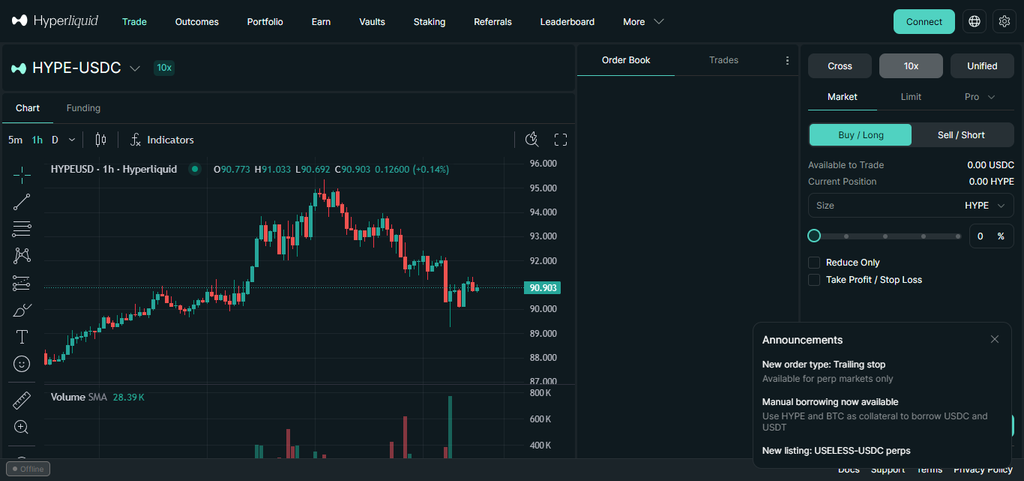This screenshot has width=1024, height=481.
Task: Open the settings gear icon
Action: [1004, 22]
